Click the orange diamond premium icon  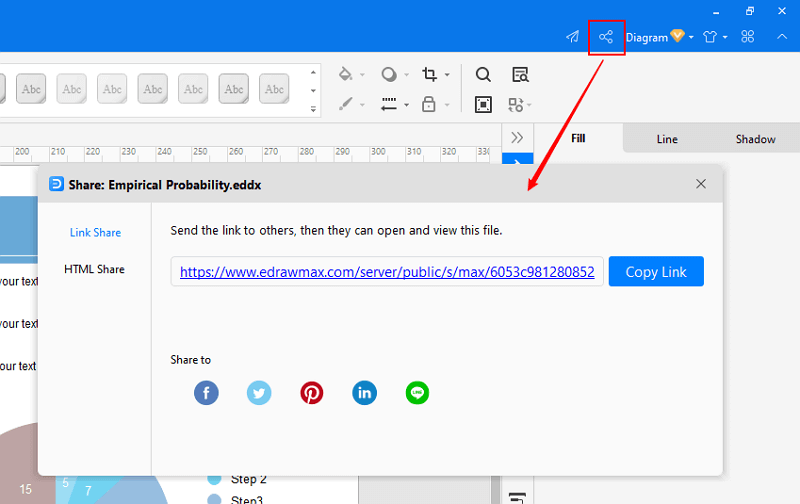(x=677, y=35)
